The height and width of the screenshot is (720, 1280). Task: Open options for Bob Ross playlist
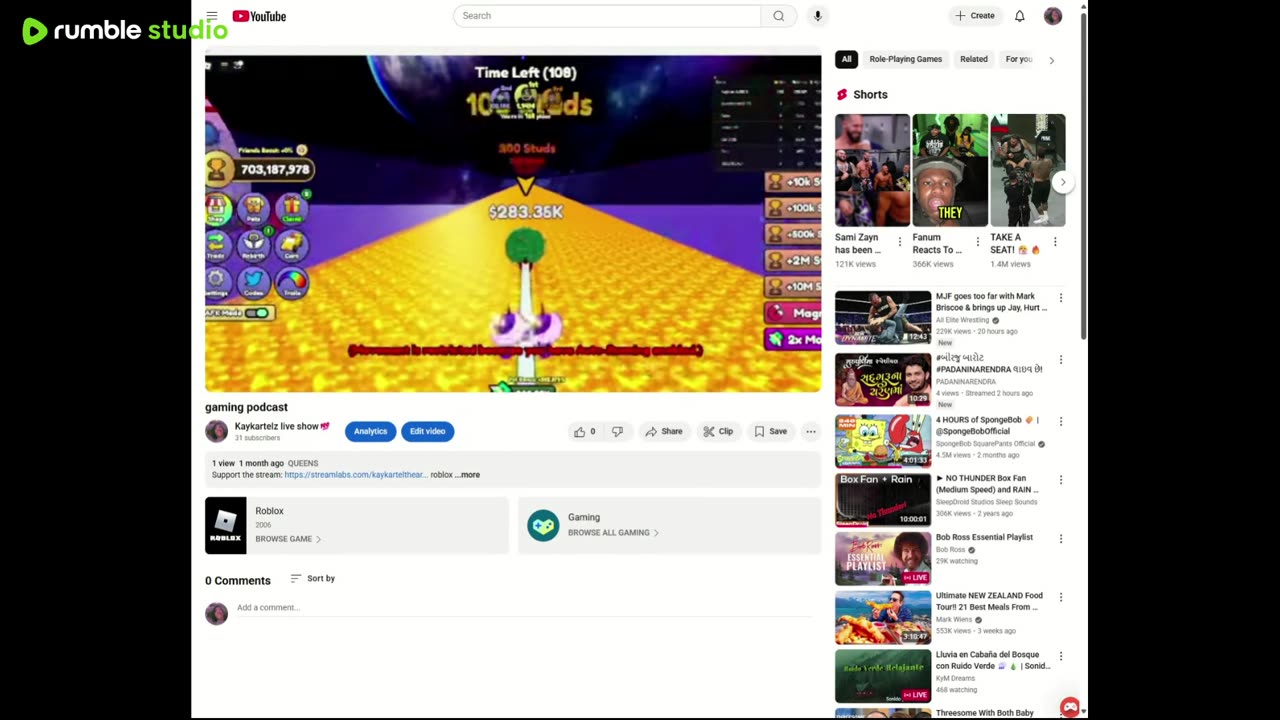(x=1061, y=539)
